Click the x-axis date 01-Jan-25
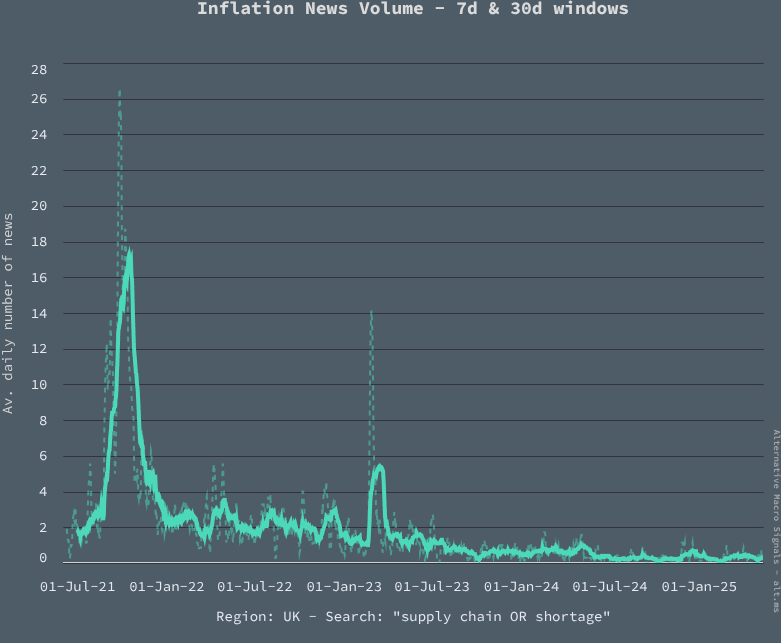The image size is (781, 643). pyautogui.click(x=699, y=587)
